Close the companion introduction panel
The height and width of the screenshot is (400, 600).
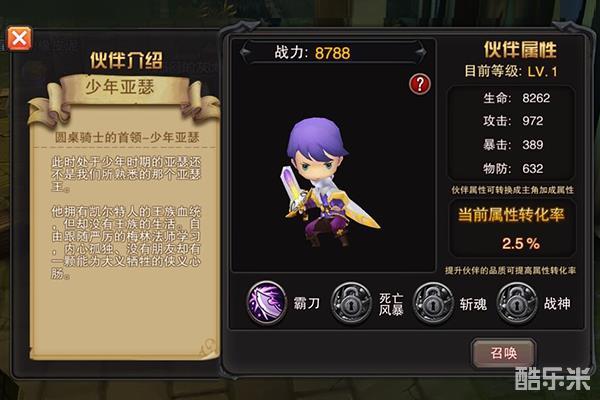19,38
